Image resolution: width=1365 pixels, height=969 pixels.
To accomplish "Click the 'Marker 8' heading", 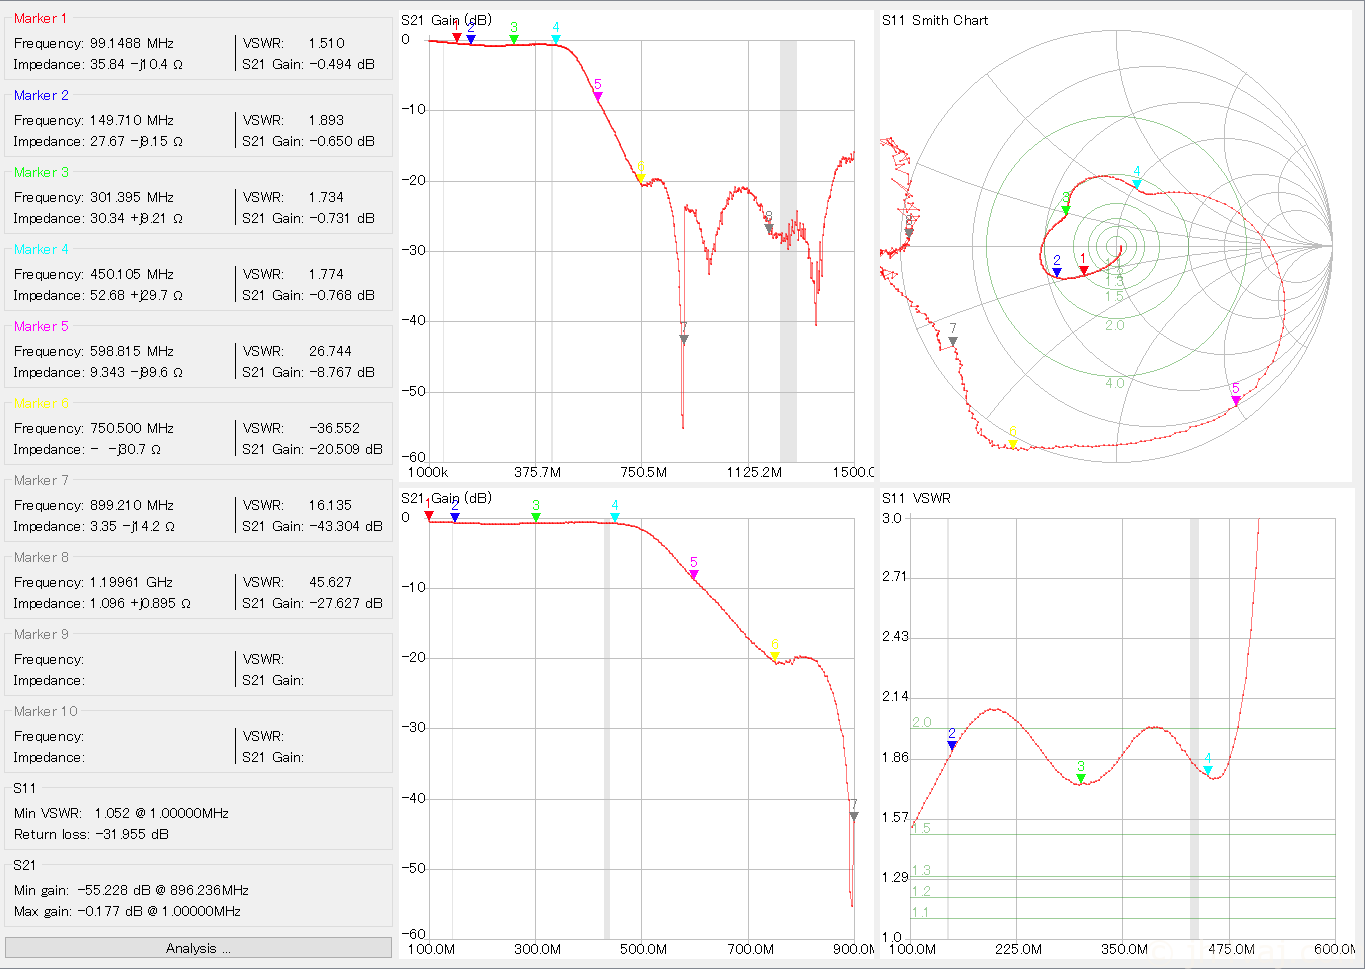I will 41,557.
